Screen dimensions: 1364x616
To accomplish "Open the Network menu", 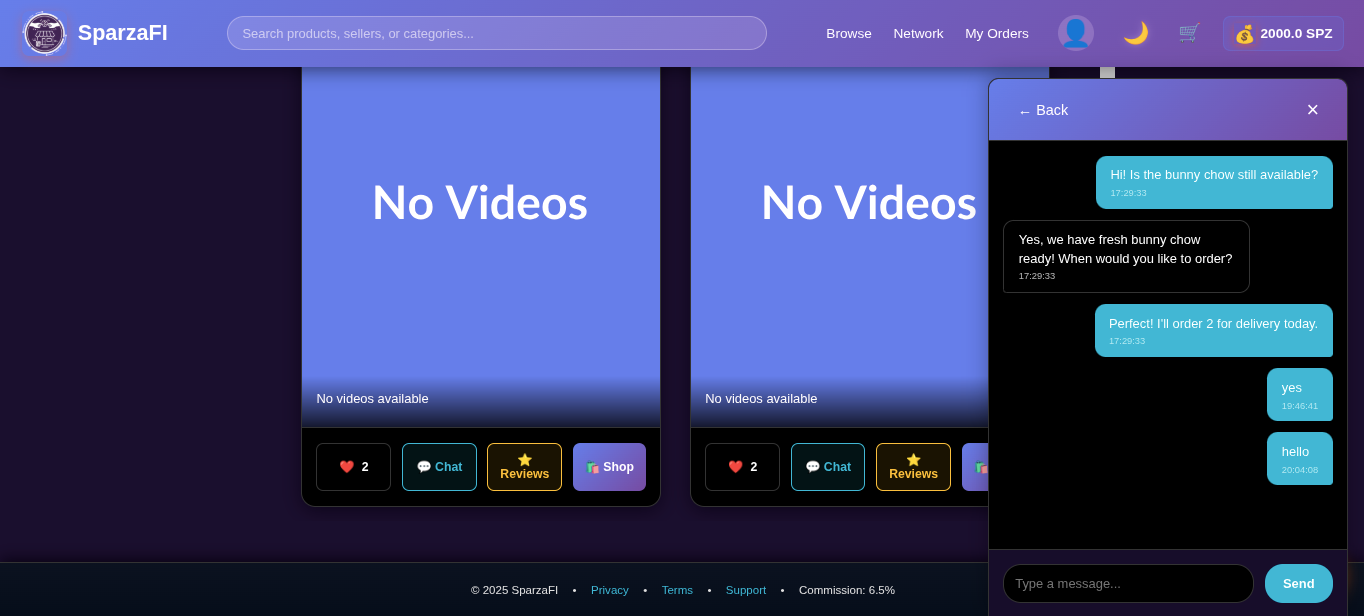I will point(918,33).
